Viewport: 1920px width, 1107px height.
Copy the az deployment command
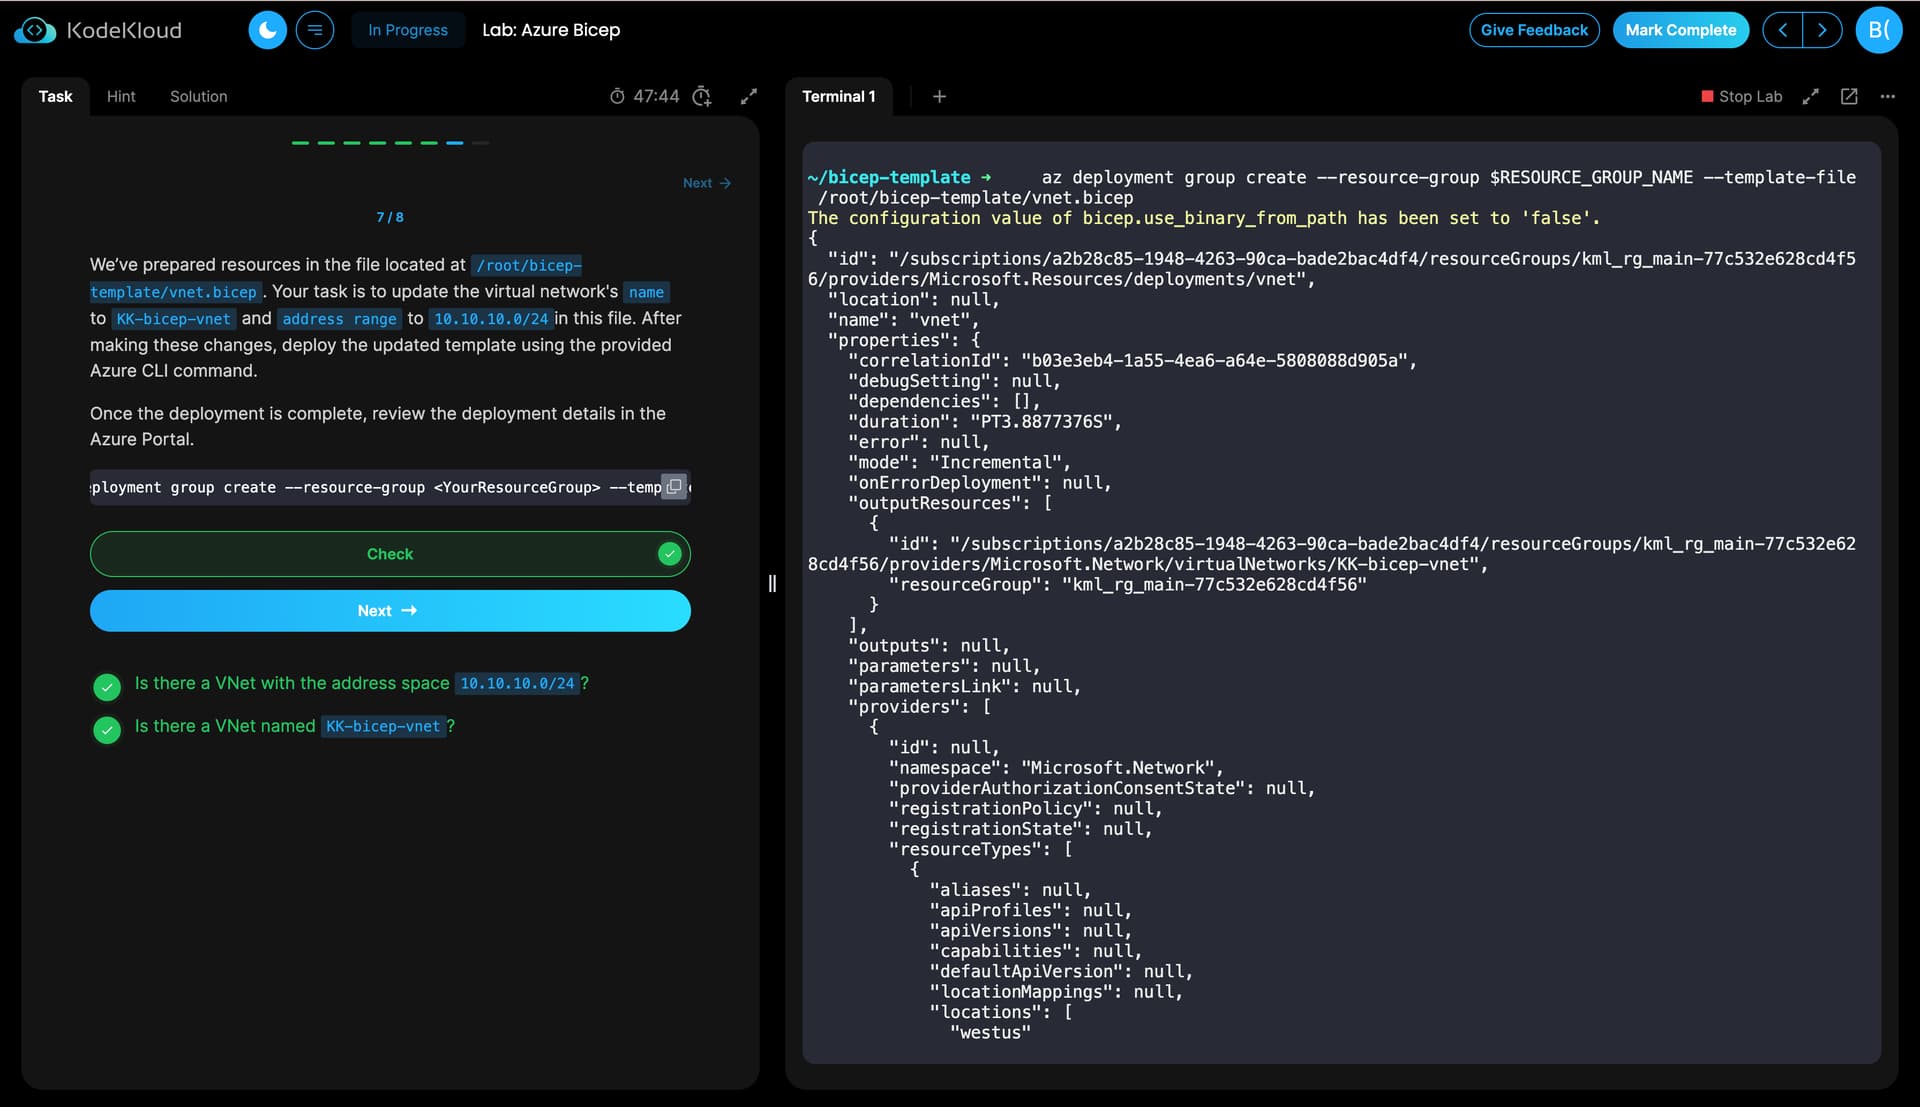pyautogui.click(x=674, y=487)
